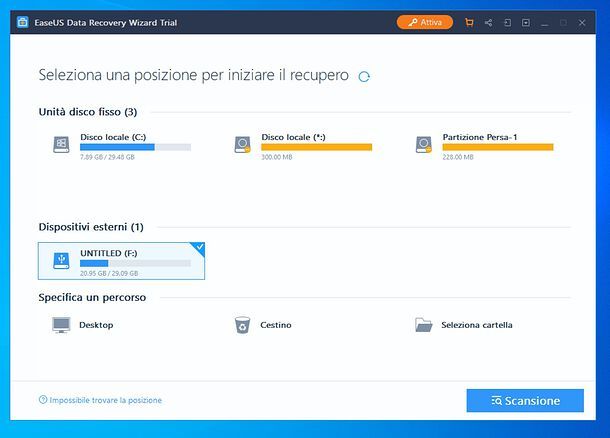Click Disco locale (C:) usage bar
The image size is (610, 438).
135,147
